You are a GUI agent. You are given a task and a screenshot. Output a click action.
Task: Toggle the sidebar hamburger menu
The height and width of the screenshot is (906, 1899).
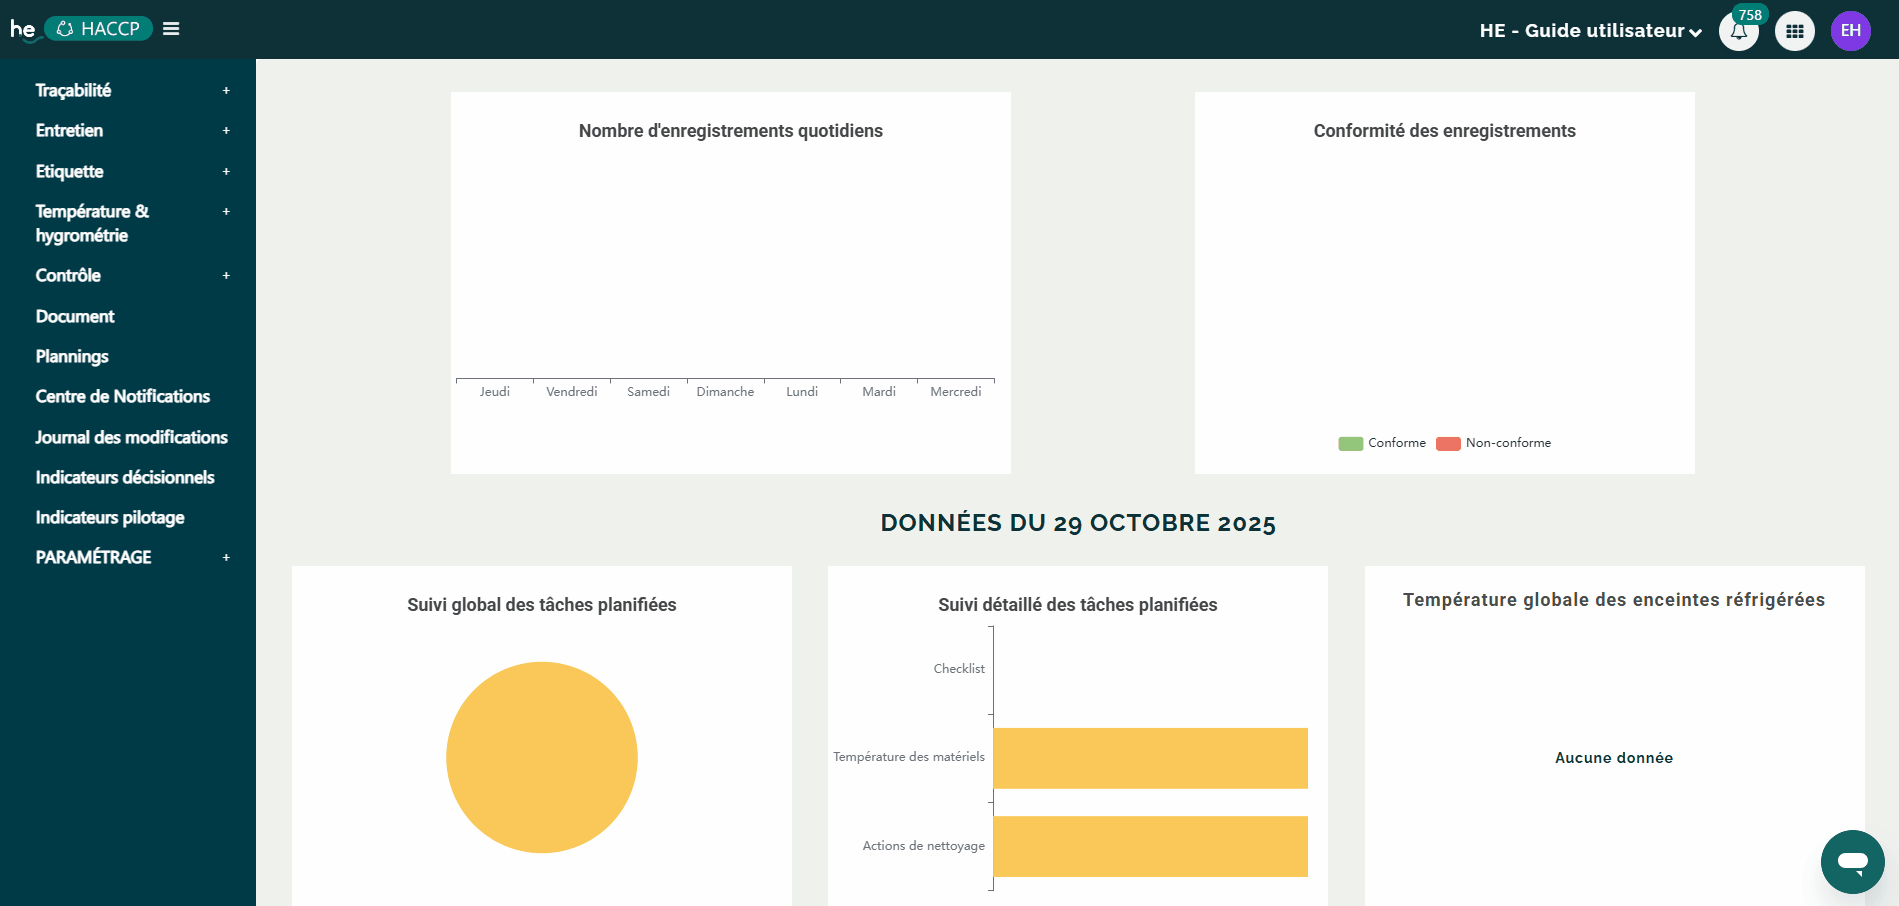coord(170,28)
